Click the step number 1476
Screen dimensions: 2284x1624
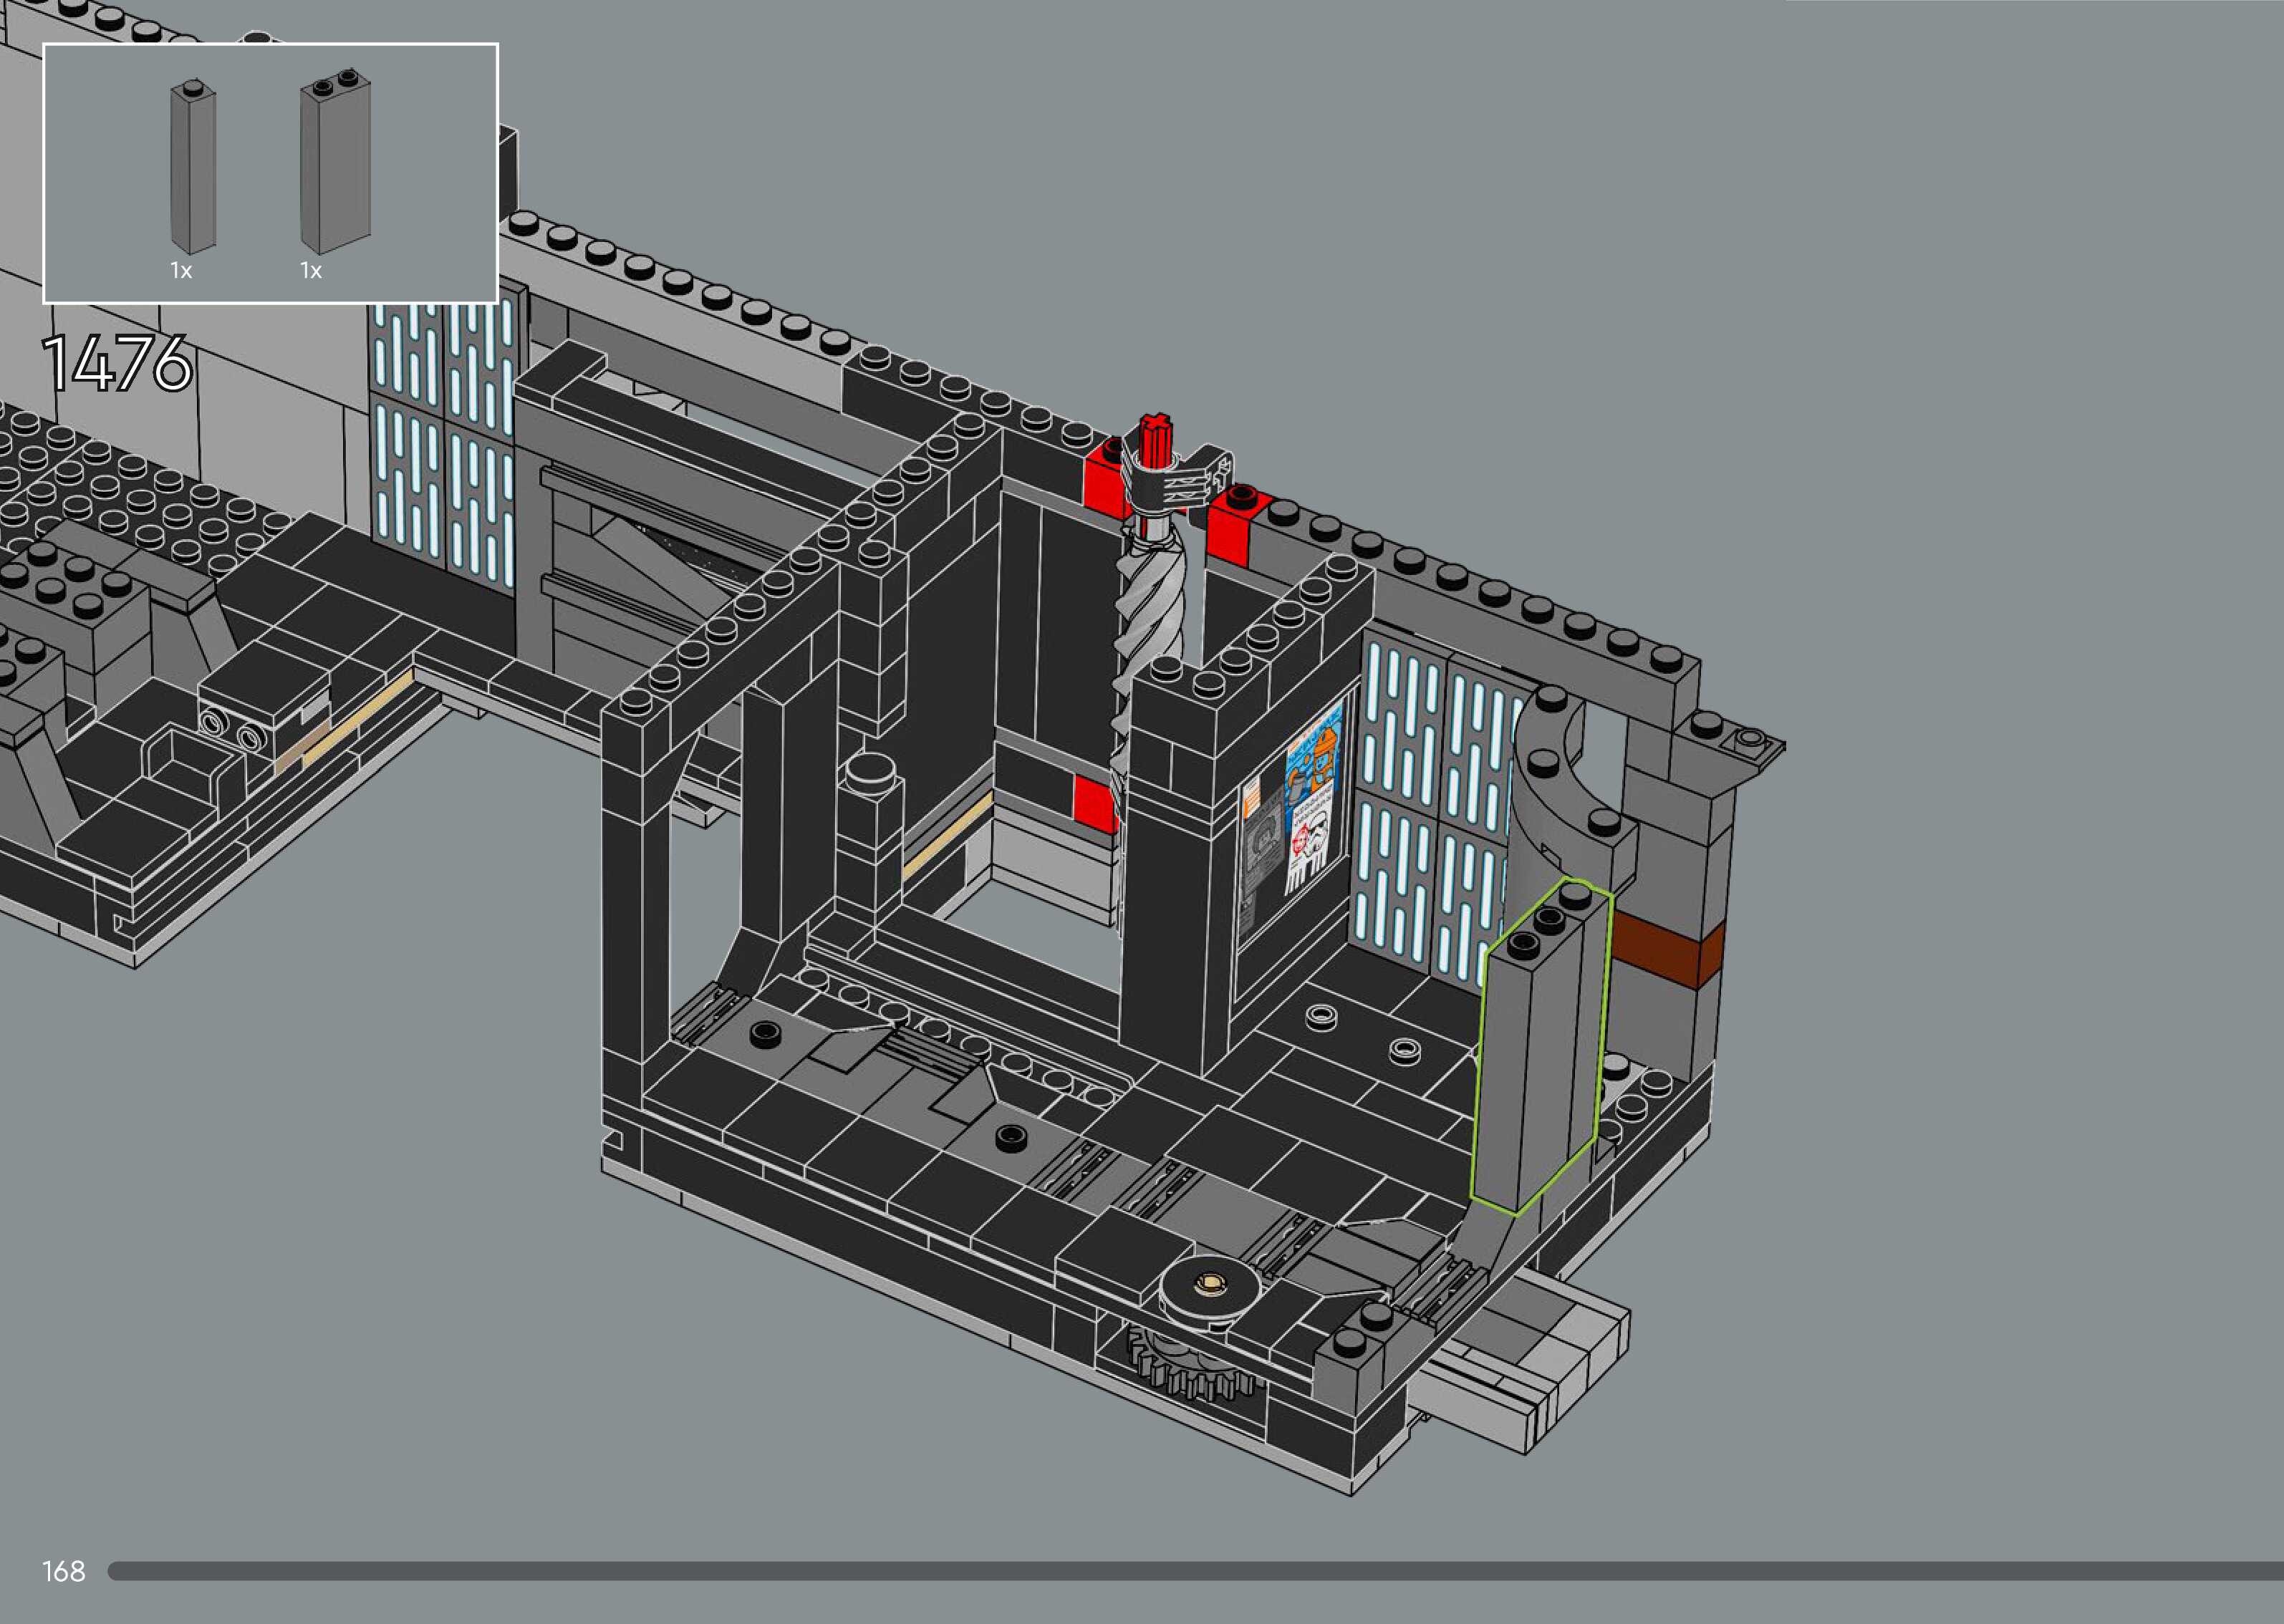point(117,363)
